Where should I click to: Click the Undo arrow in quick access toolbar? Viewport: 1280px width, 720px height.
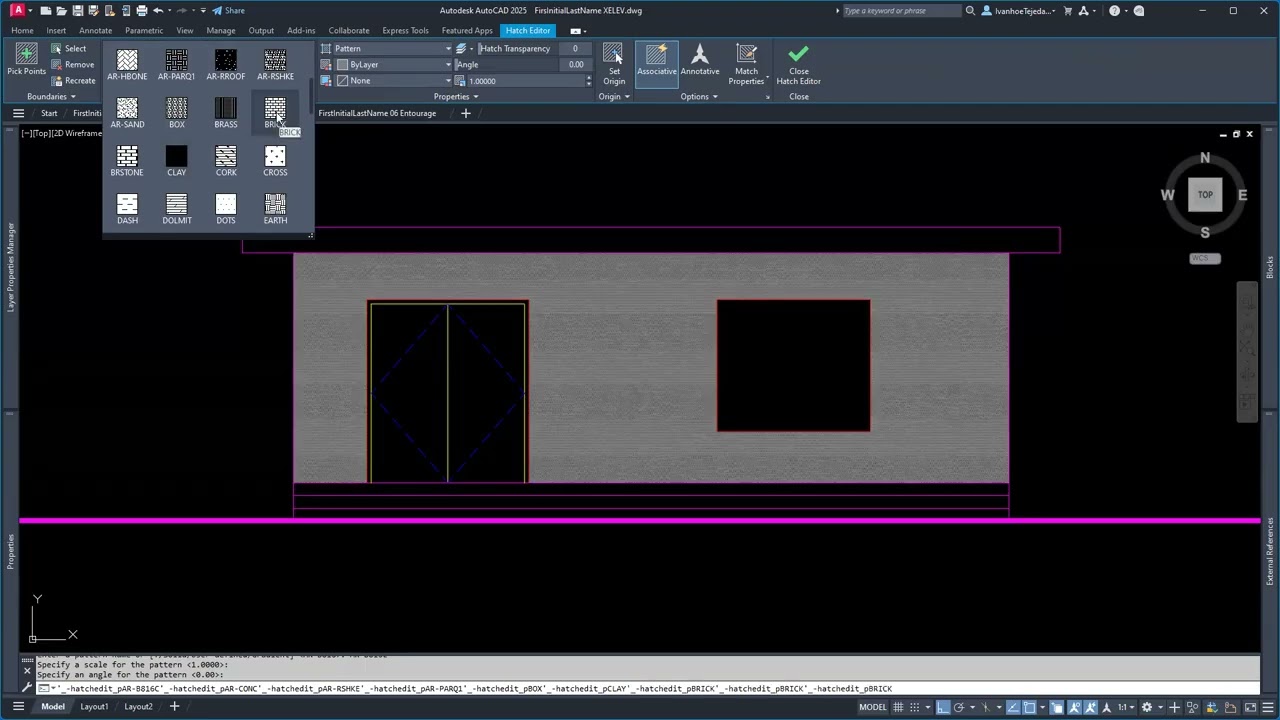click(158, 11)
